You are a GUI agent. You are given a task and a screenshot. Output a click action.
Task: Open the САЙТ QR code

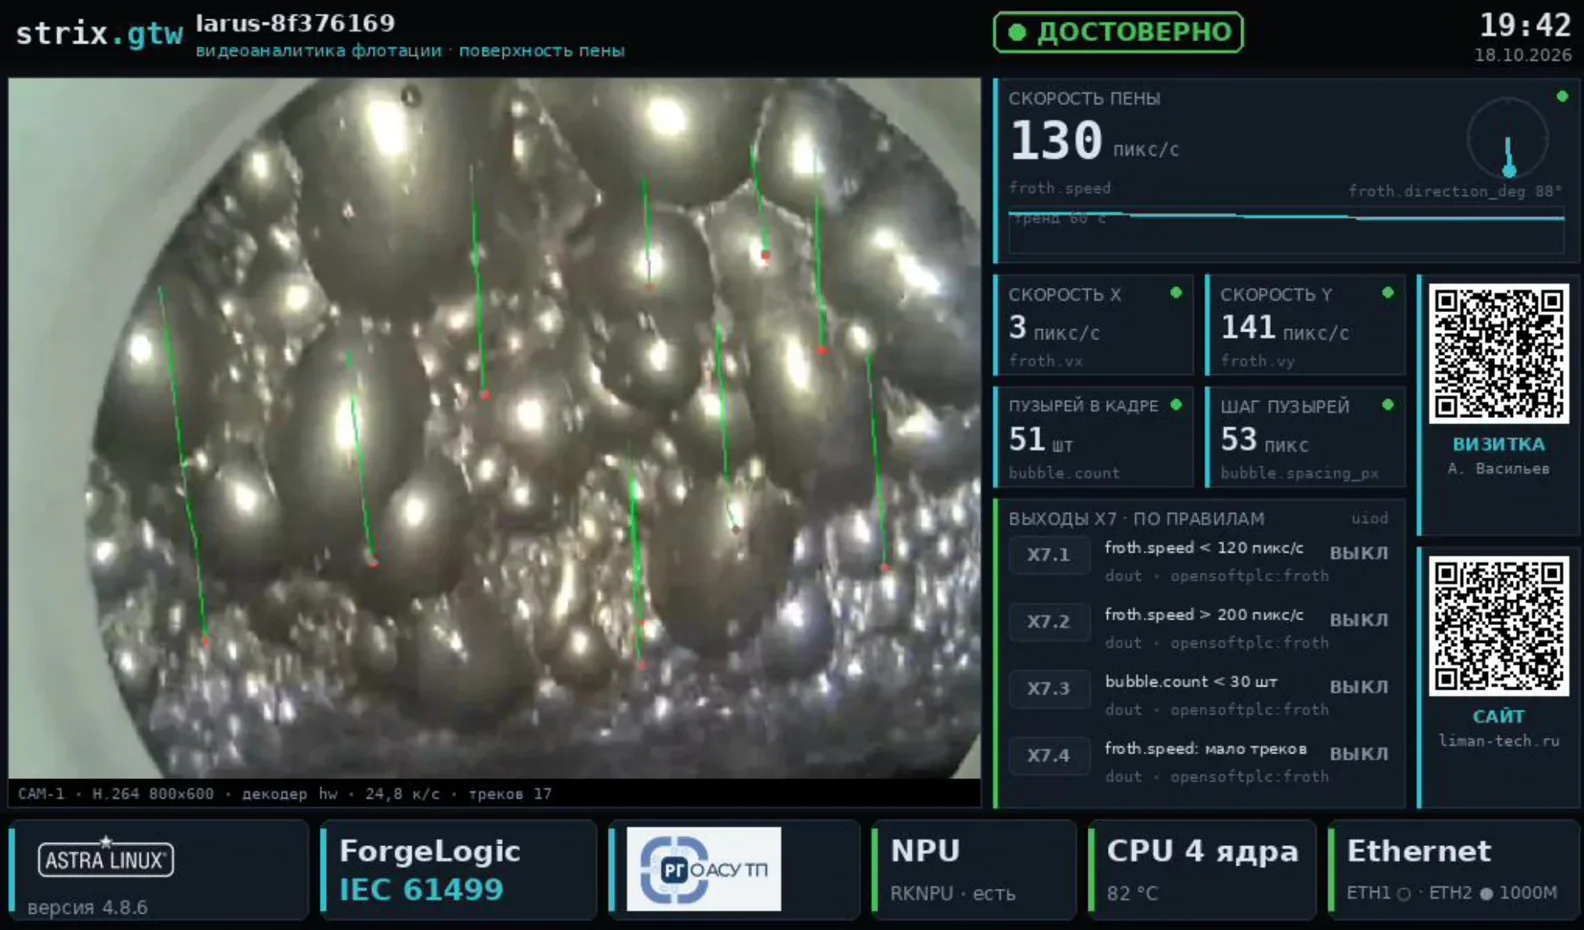pos(1498,626)
